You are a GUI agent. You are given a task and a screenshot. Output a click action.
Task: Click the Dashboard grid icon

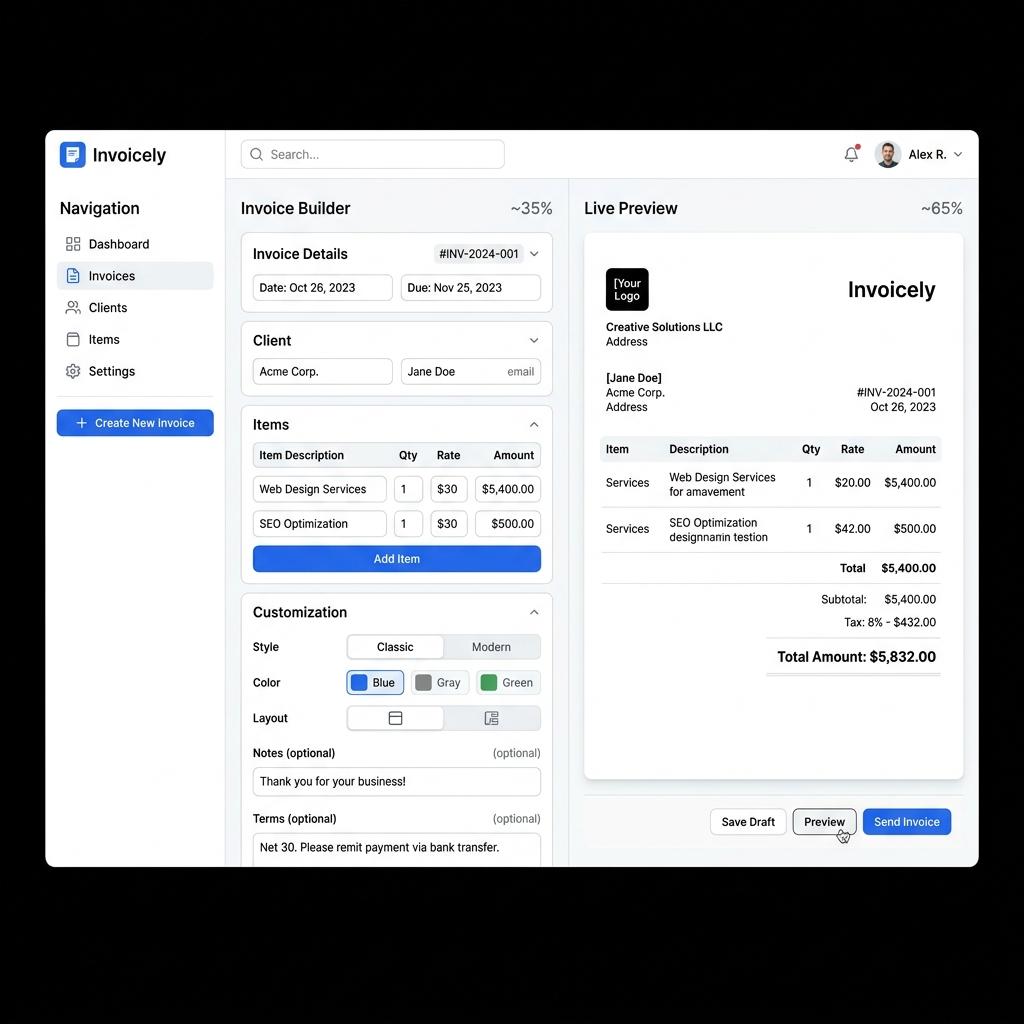pos(73,244)
